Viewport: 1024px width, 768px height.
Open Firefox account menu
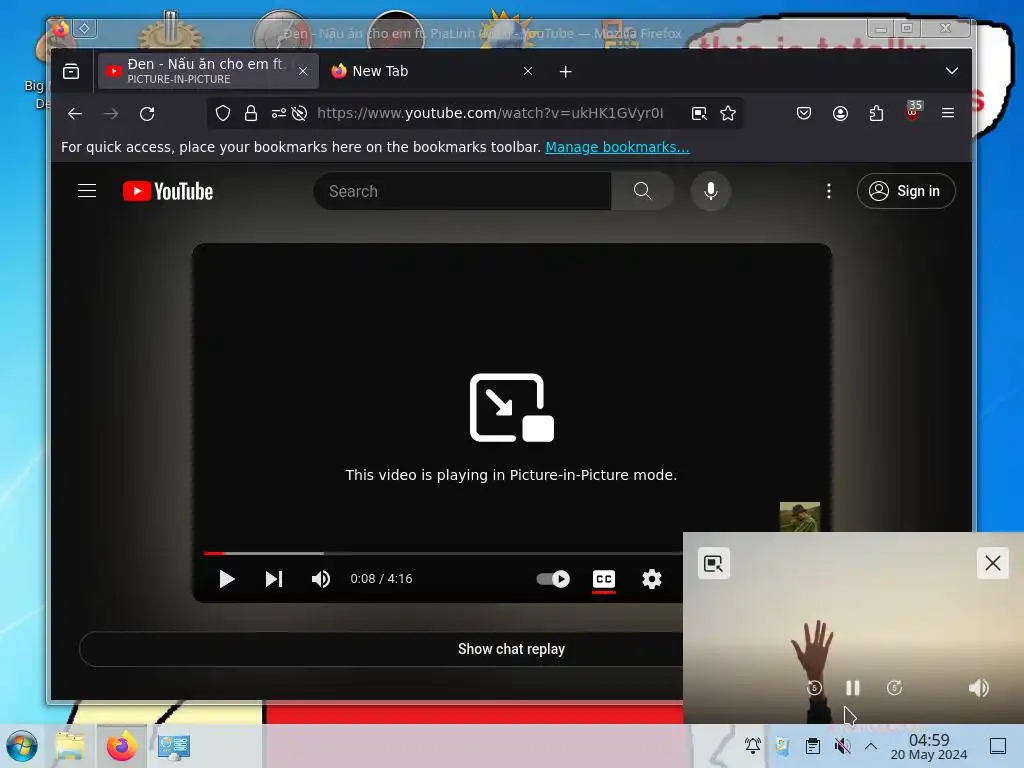[x=840, y=114]
